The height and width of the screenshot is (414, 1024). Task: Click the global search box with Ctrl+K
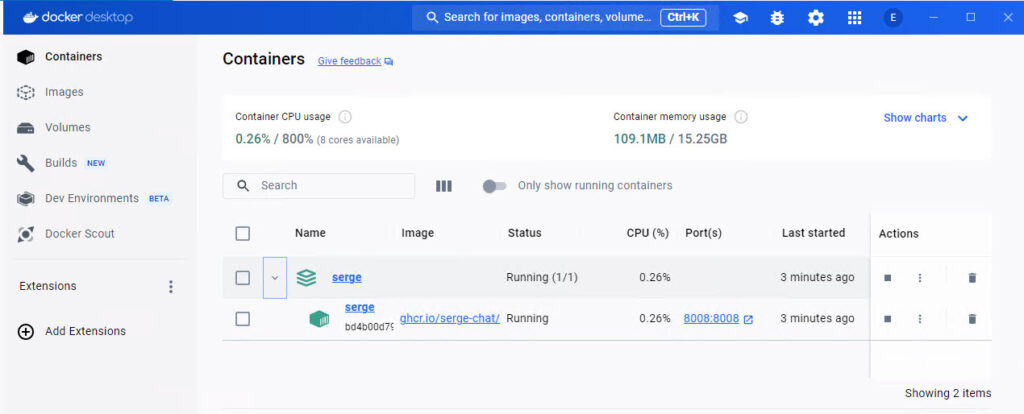click(565, 18)
